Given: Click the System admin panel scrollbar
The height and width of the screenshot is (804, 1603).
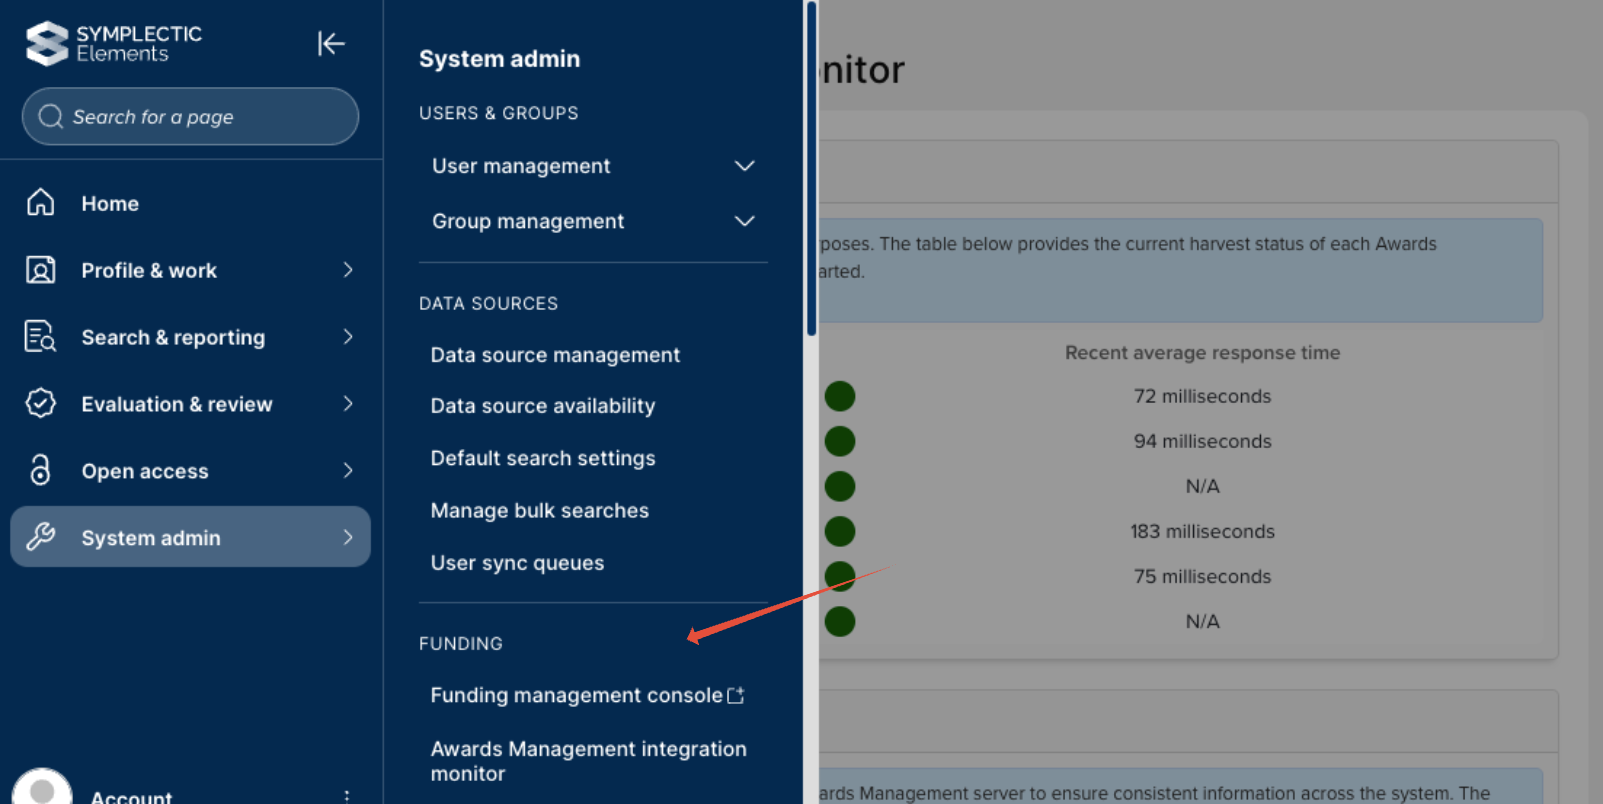Looking at the screenshot, I should pyautogui.click(x=812, y=170).
